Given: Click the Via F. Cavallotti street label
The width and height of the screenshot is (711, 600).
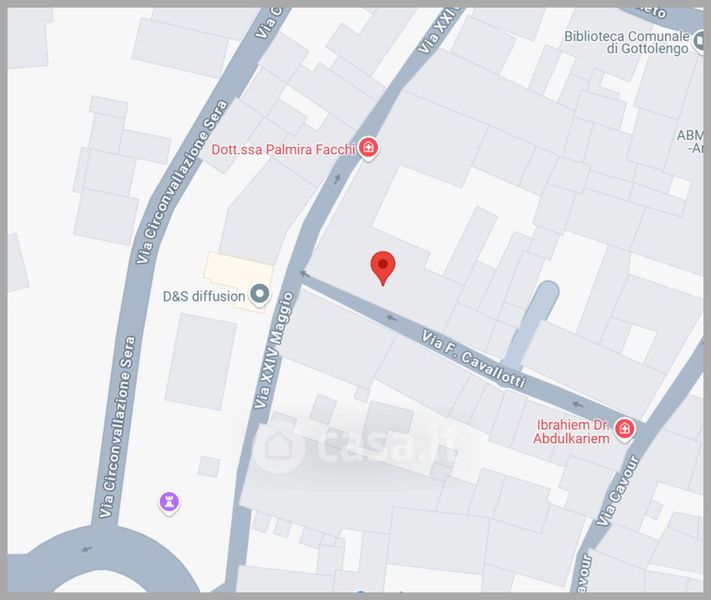Looking at the screenshot, I should [x=474, y=359].
